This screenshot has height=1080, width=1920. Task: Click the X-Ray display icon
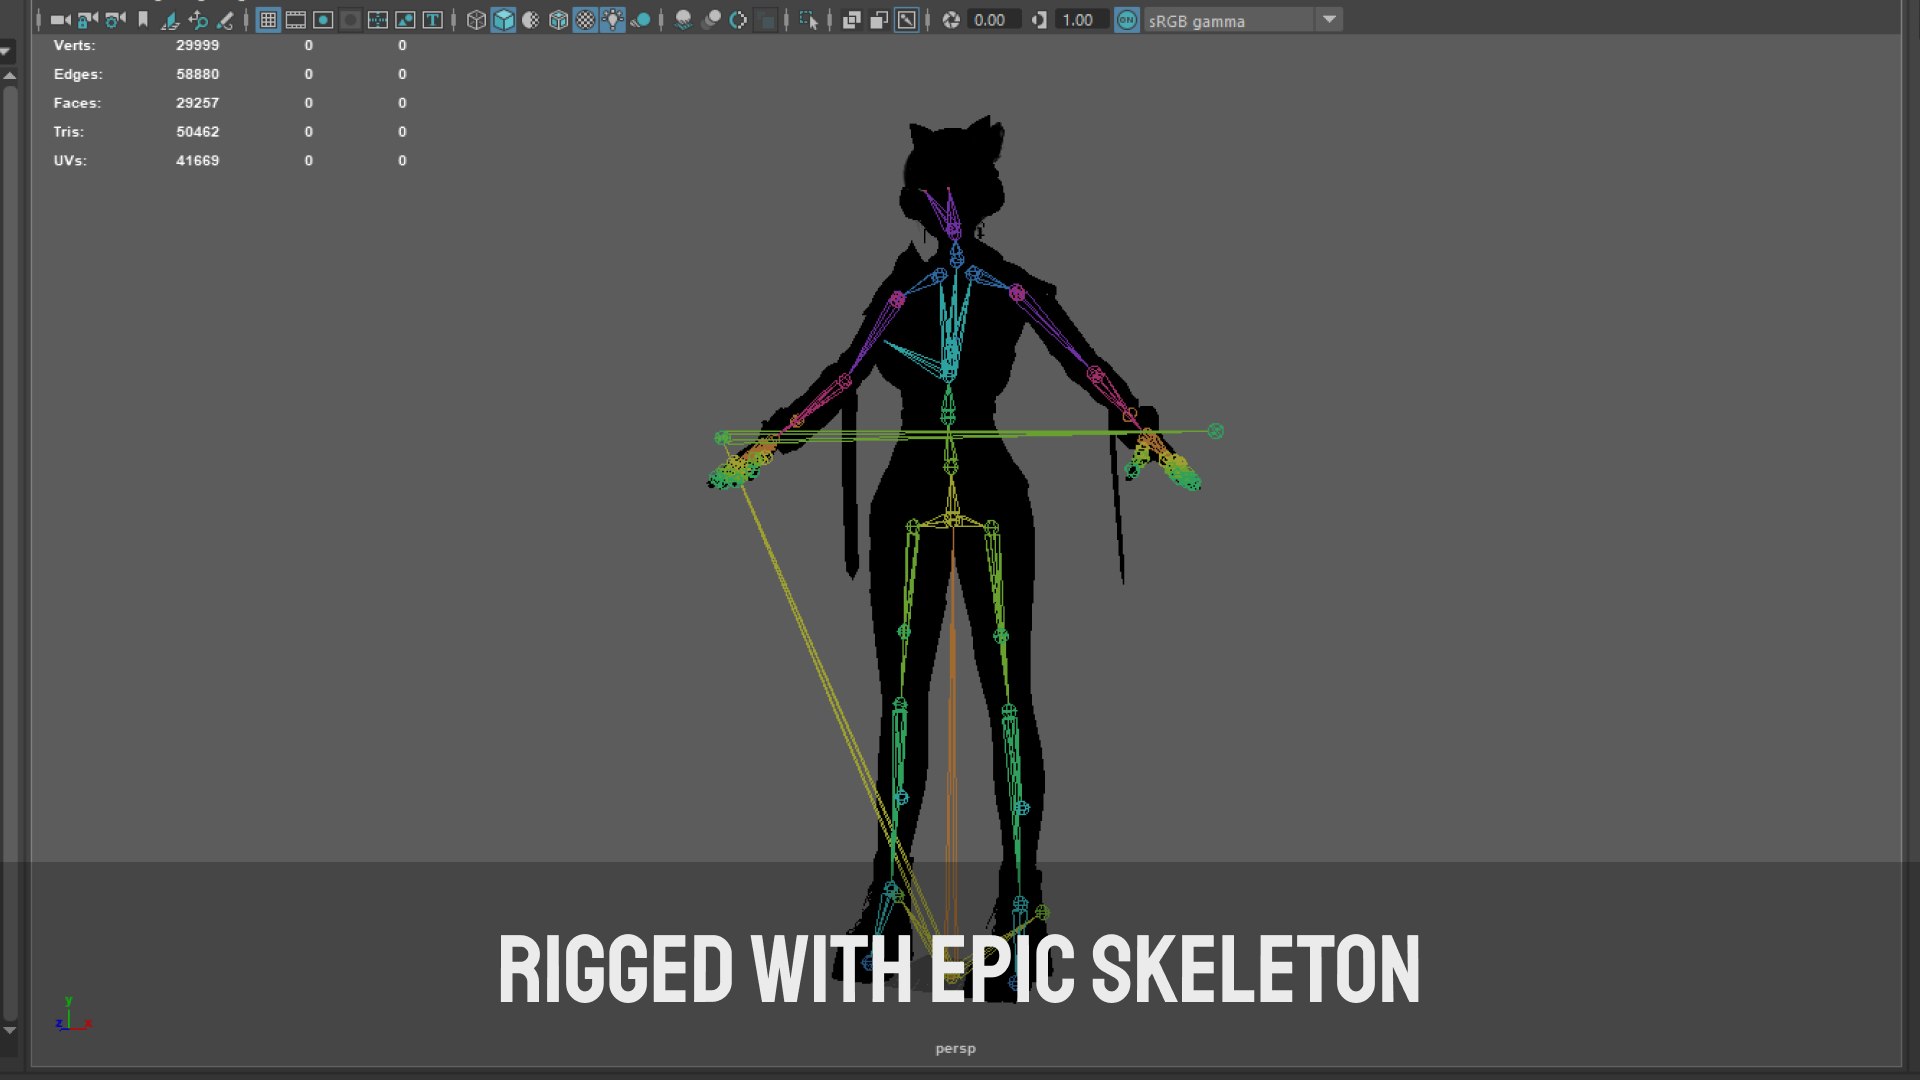click(851, 20)
